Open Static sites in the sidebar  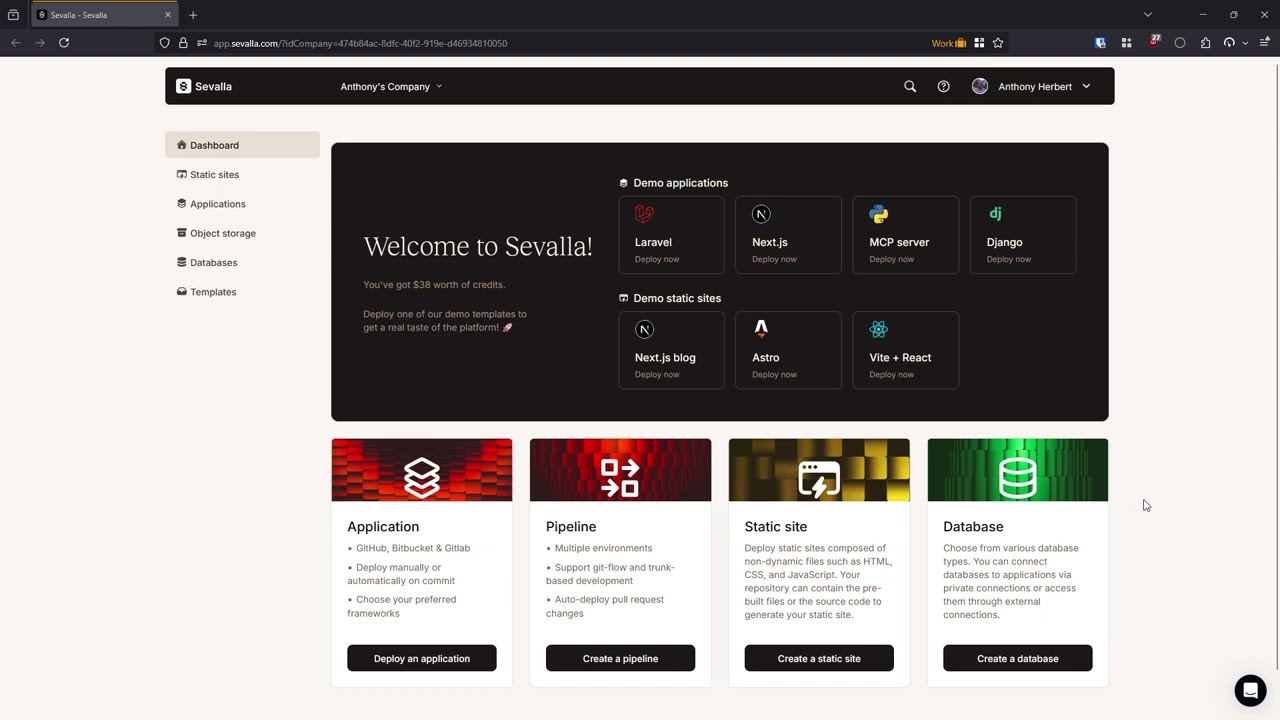(x=243, y=174)
